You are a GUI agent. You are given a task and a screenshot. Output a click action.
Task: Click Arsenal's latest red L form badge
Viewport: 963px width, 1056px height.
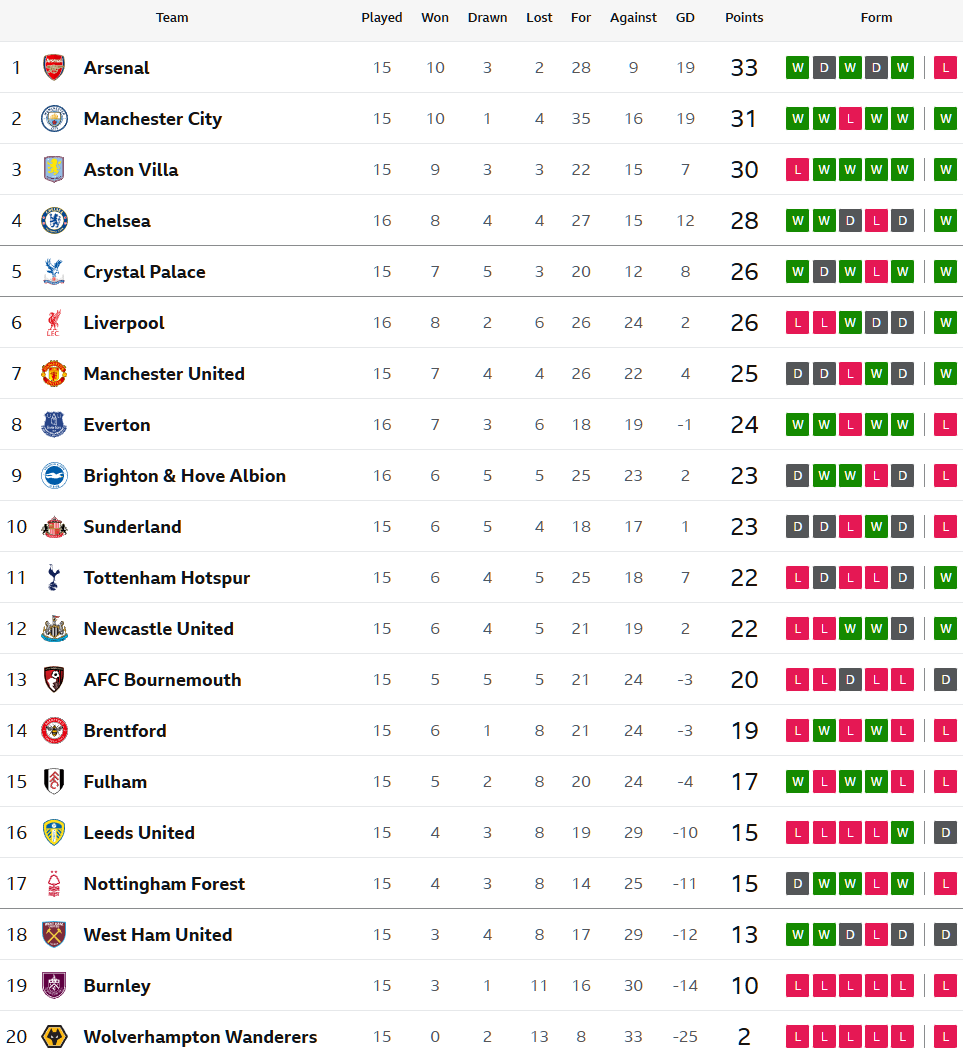[x=945, y=68]
